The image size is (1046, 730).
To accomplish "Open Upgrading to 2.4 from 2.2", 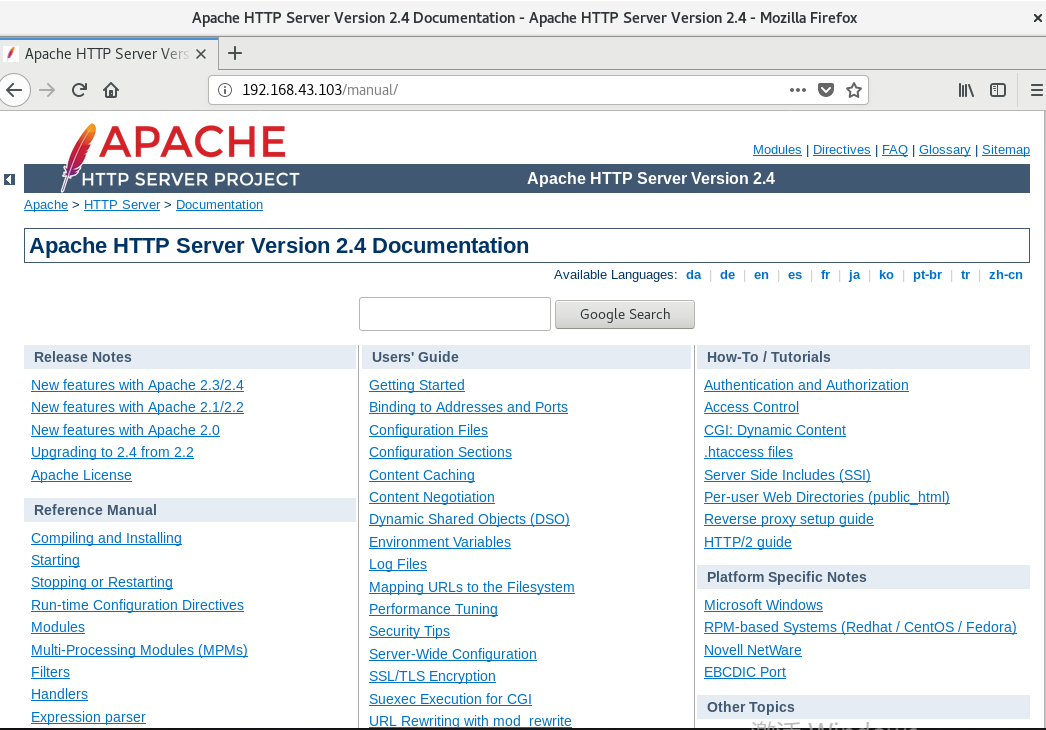I will (112, 452).
